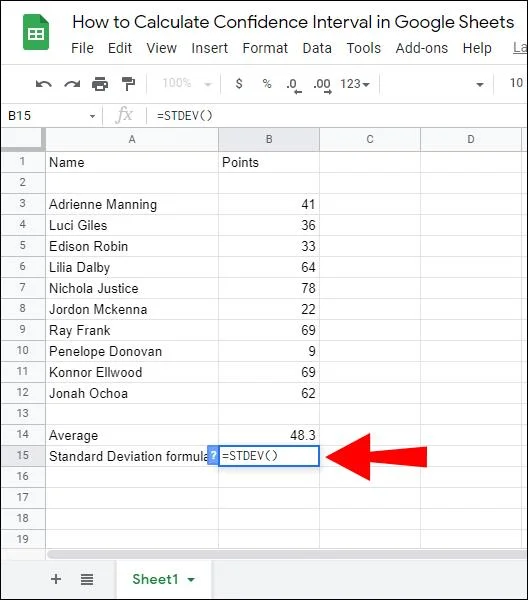Image resolution: width=528 pixels, height=600 pixels.
Task: Click the "Adrienne Manning" cell
Action: tap(132, 204)
